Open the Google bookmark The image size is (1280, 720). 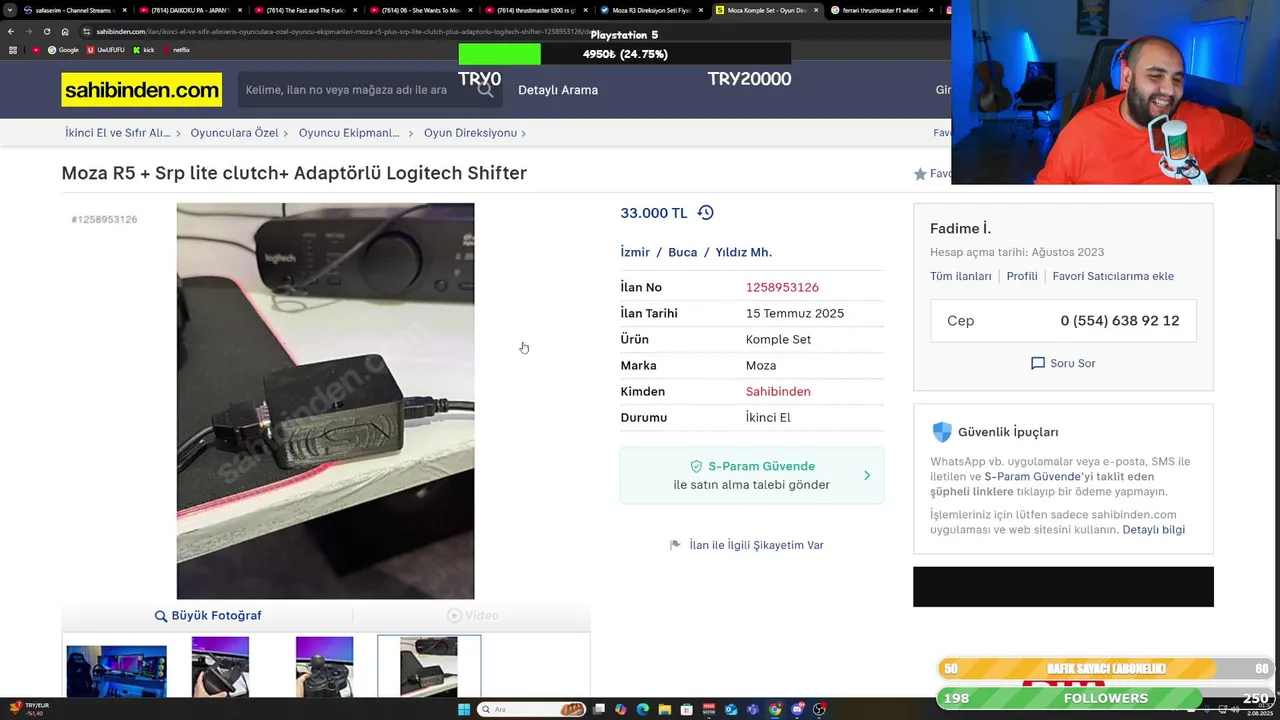coord(63,50)
